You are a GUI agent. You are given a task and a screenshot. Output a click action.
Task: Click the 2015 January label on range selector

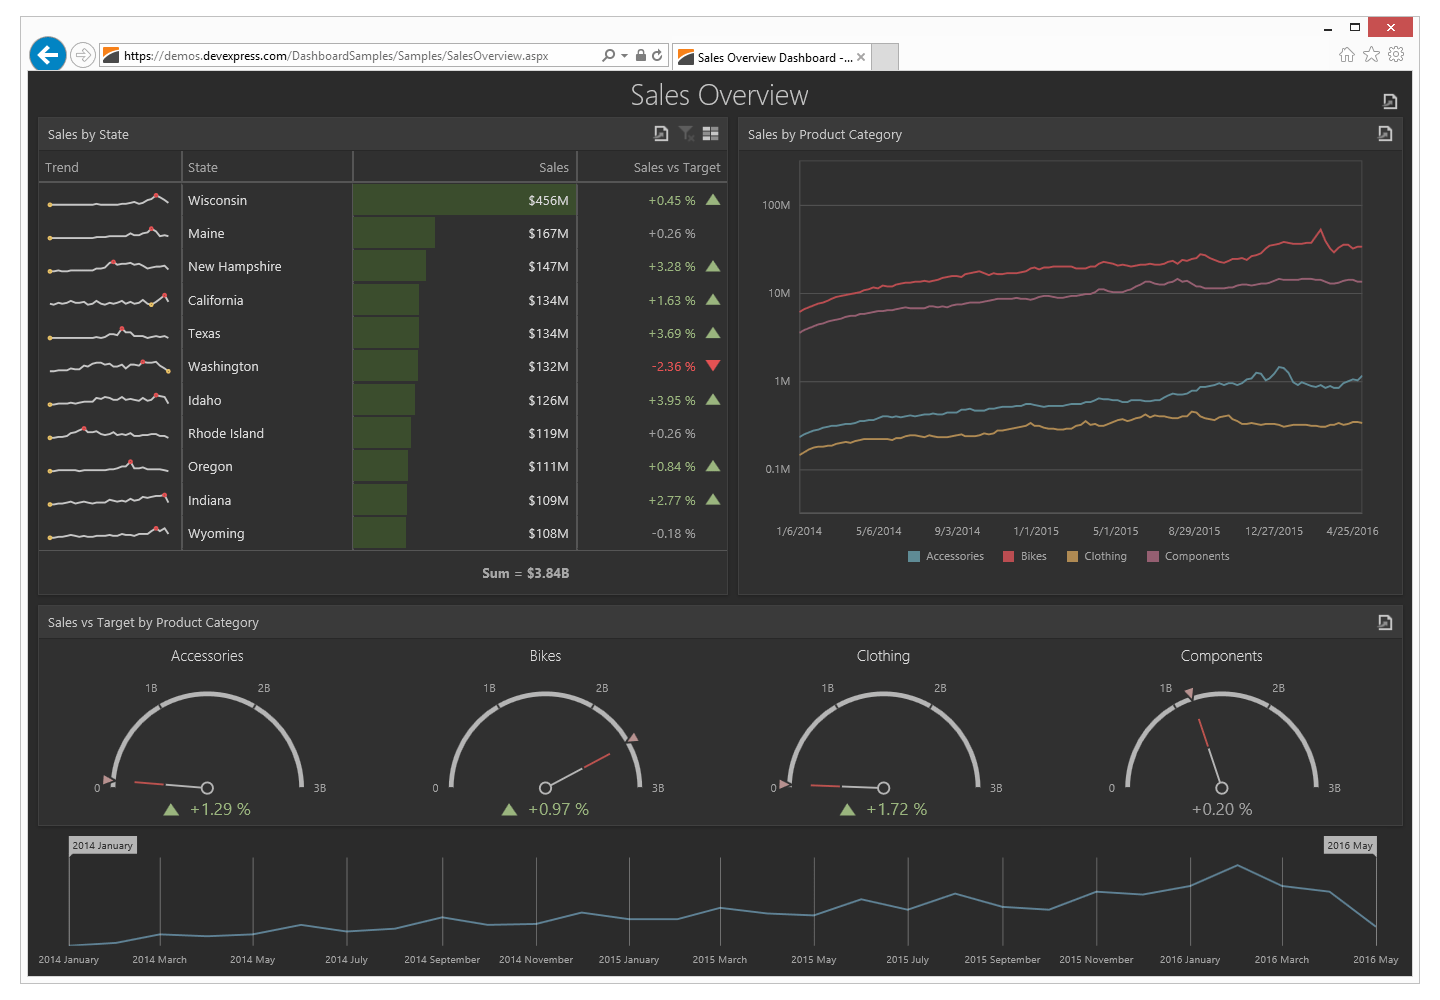[629, 960]
